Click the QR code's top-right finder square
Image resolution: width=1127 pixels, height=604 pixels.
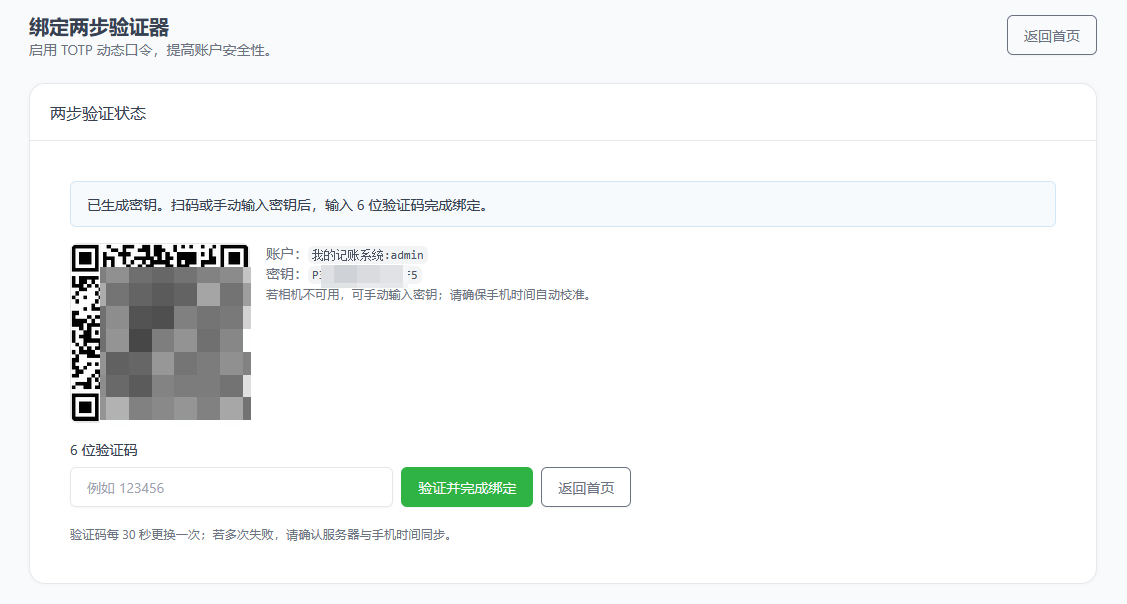click(x=235, y=257)
